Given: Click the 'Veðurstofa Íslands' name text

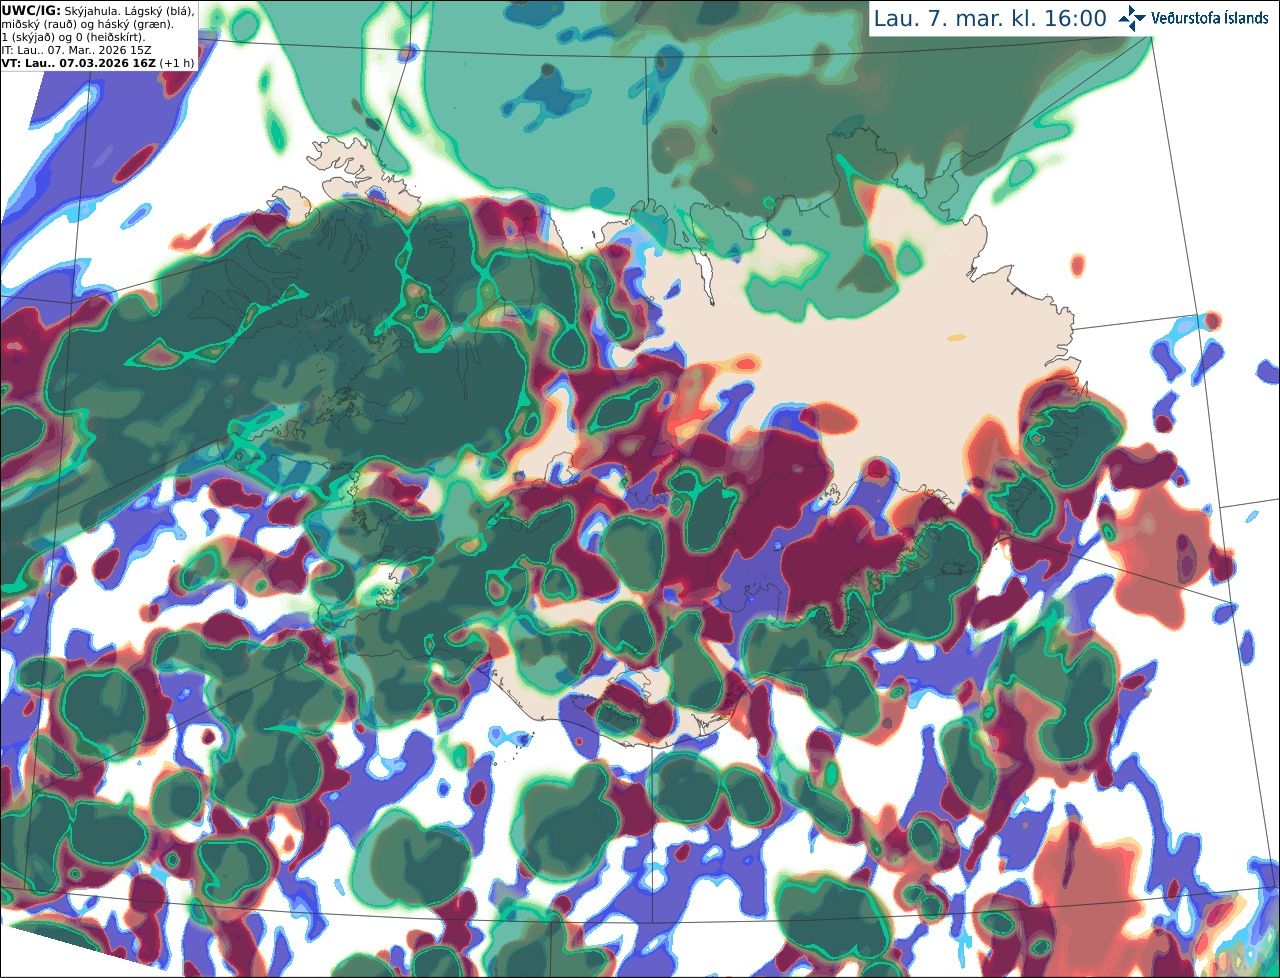Looking at the screenshot, I should pos(1209,18).
